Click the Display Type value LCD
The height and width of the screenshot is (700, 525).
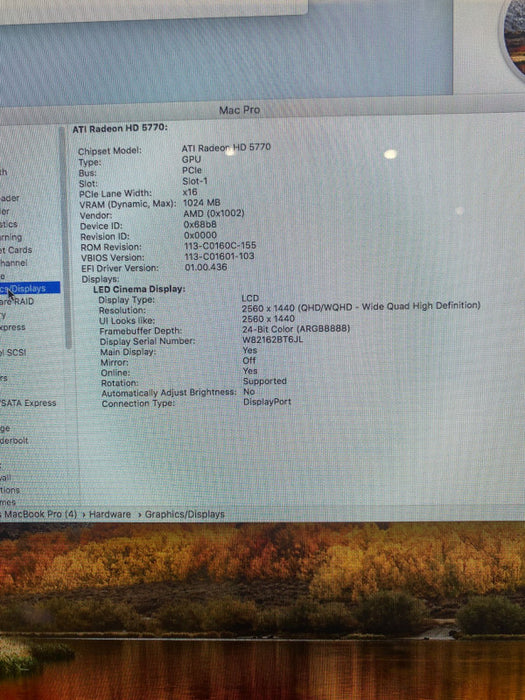pyautogui.click(x=250, y=298)
